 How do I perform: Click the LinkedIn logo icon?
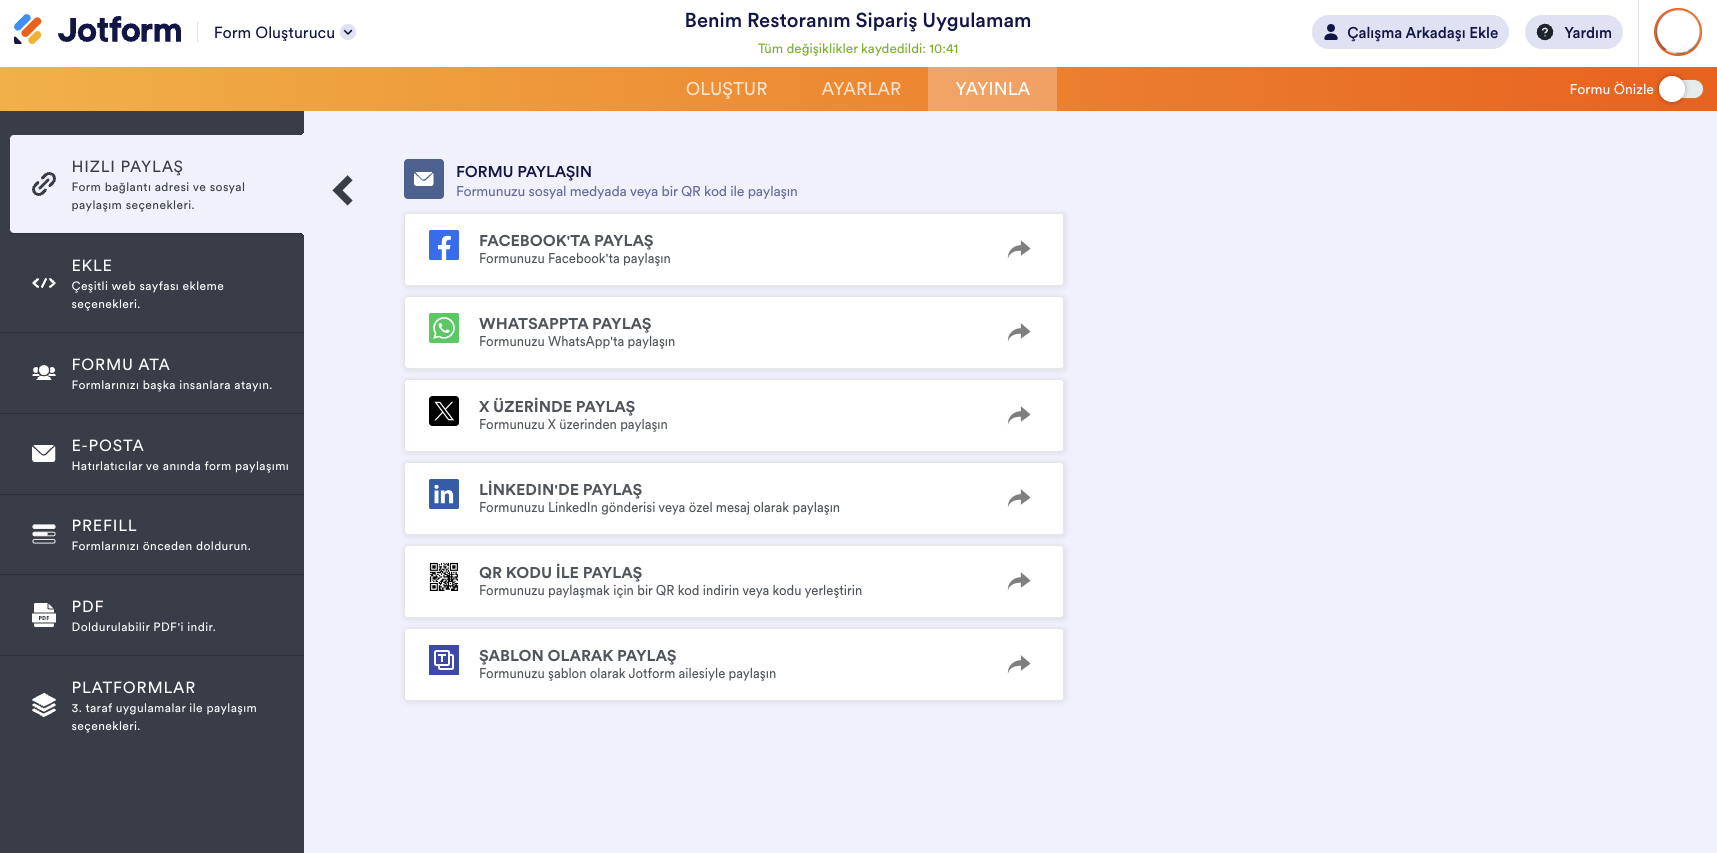[x=443, y=494]
